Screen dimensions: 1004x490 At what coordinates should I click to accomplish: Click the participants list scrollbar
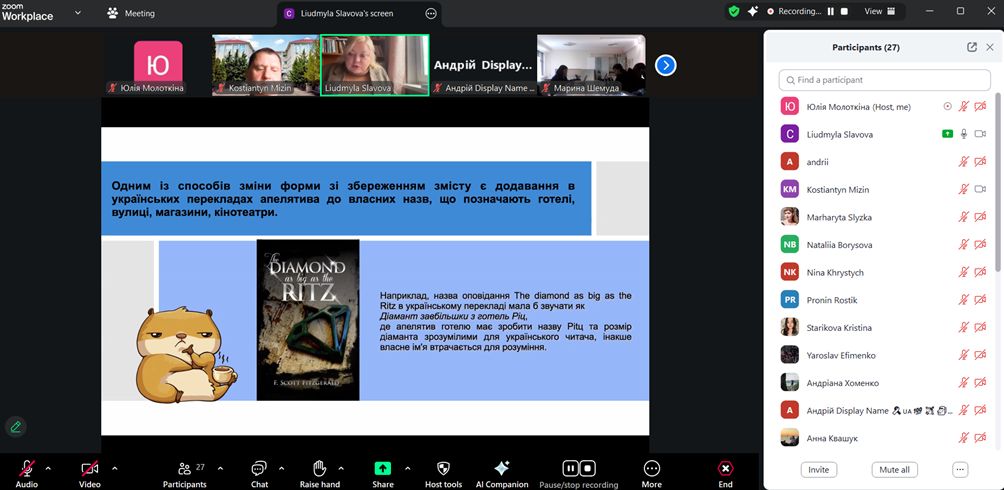click(997, 200)
